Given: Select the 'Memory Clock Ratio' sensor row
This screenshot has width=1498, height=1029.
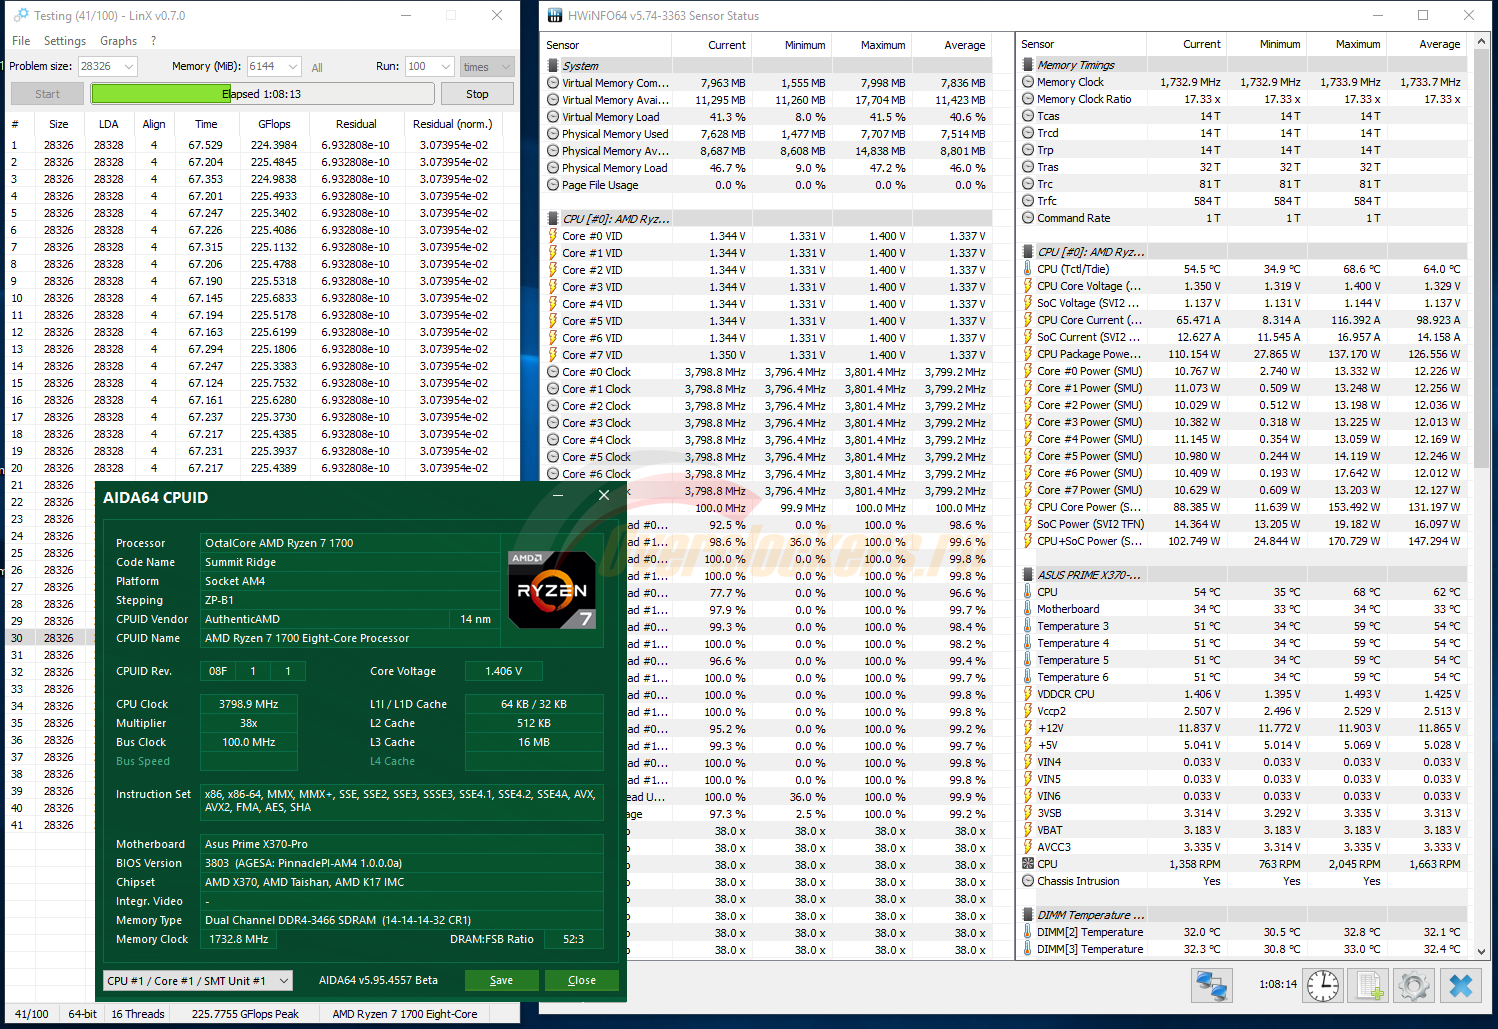Looking at the screenshot, I should point(1244,99).
